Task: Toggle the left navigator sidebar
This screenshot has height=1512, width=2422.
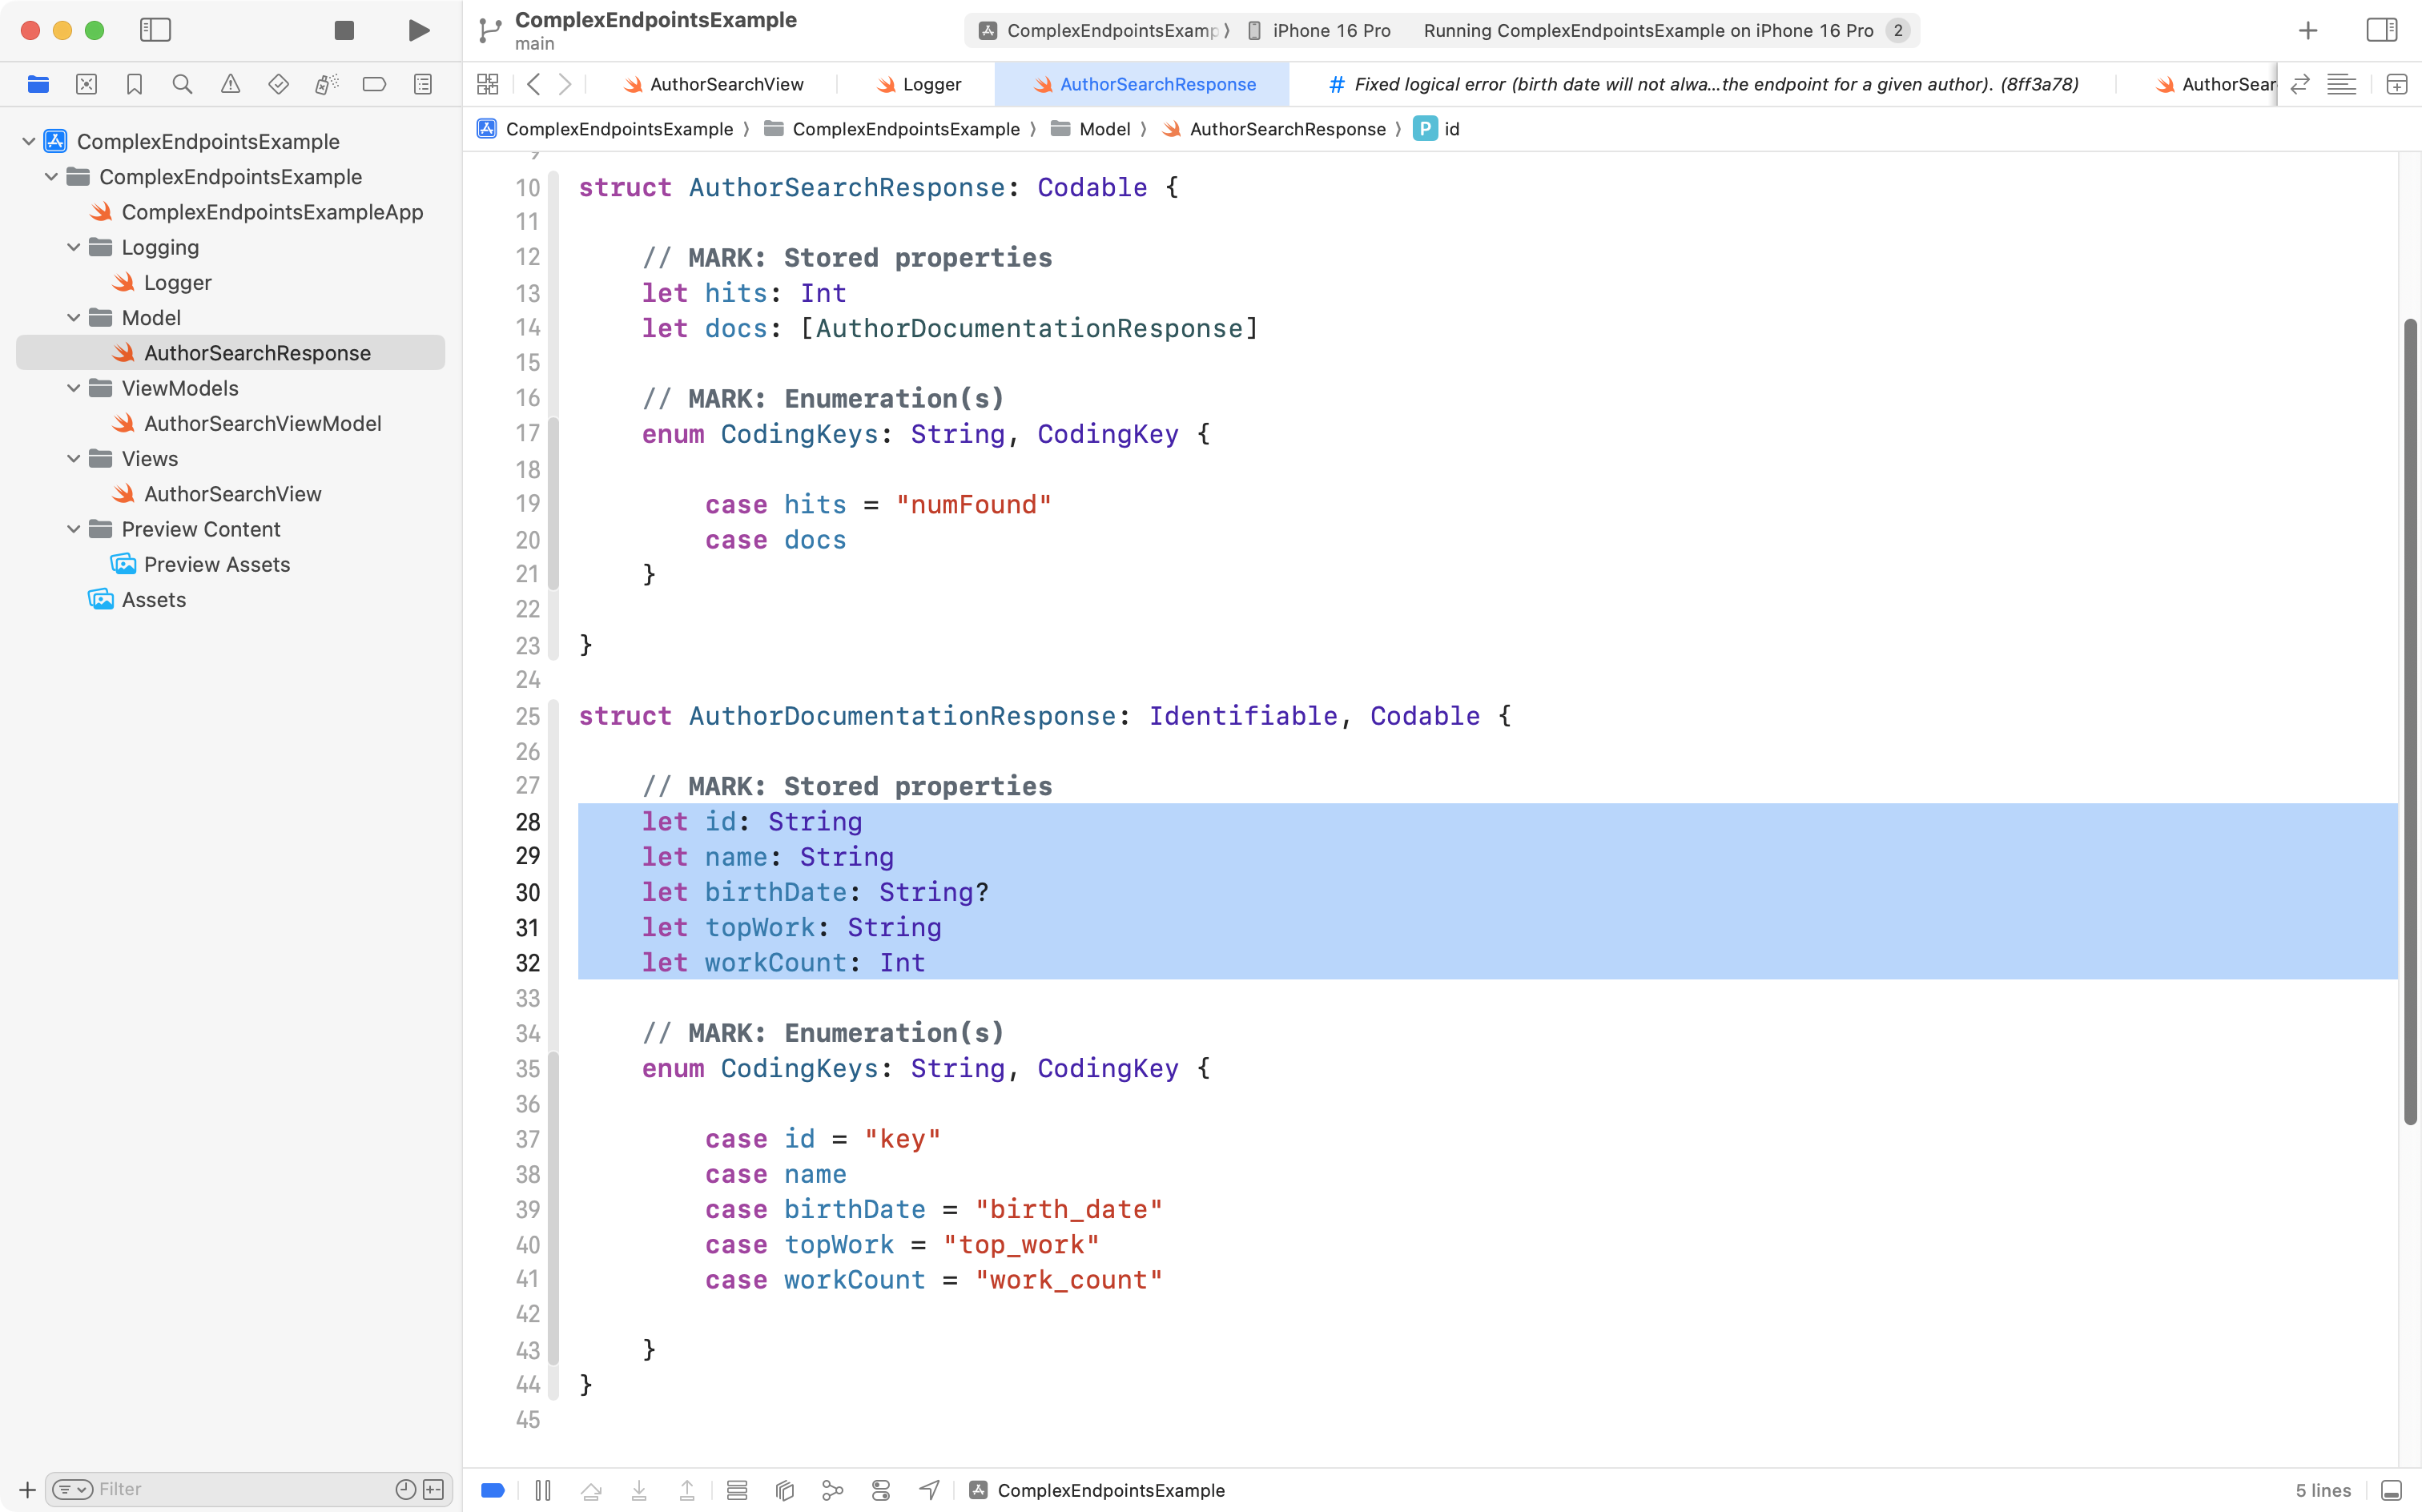Action: (155, 31)
